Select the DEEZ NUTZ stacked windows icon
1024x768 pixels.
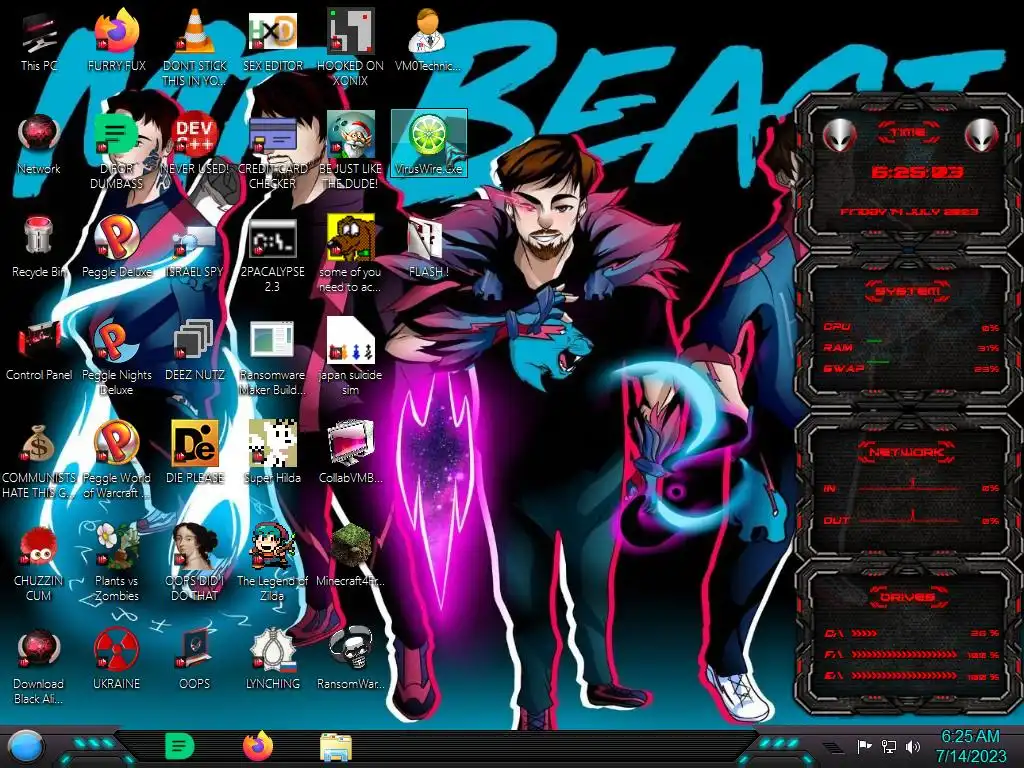[x=194, y=350]
